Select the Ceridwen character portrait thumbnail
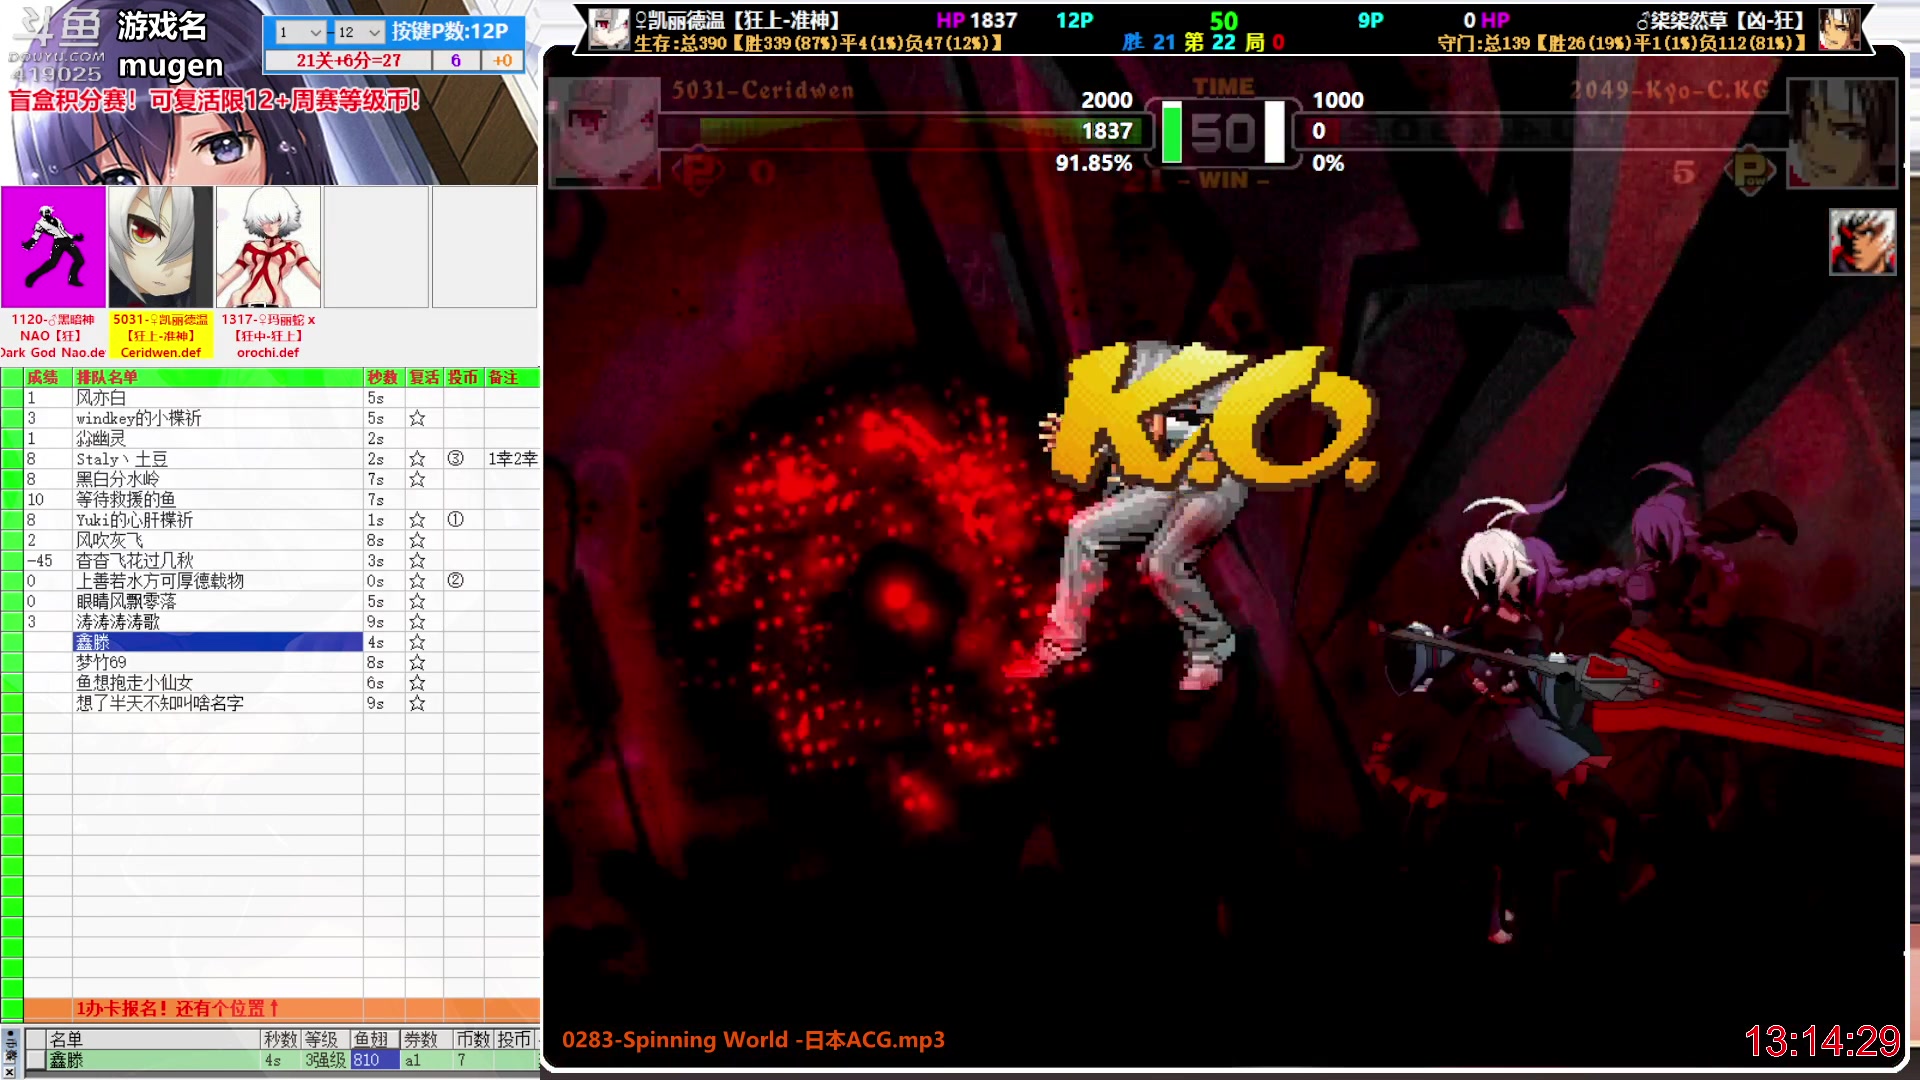Image resolution: width=1920 pixels, height=1080 pixels. pyautogui.click(x=160, y=246)
